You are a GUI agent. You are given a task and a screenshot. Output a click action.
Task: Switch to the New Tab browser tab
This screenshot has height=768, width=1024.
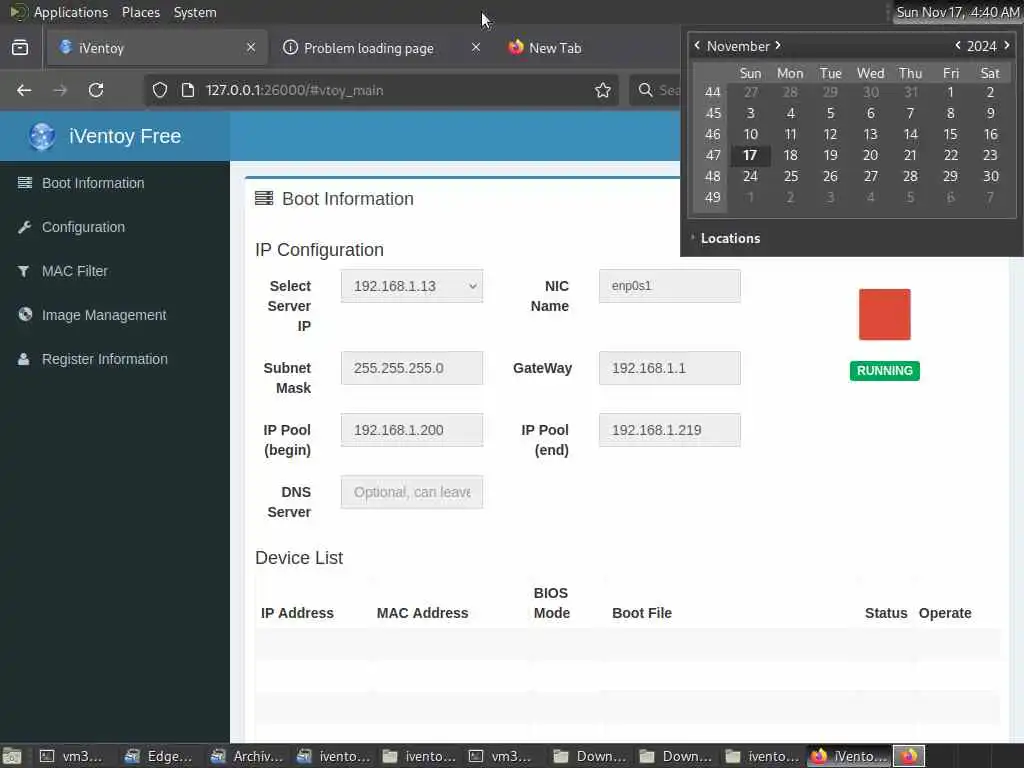pyautogui.click(x=555, y=48)
